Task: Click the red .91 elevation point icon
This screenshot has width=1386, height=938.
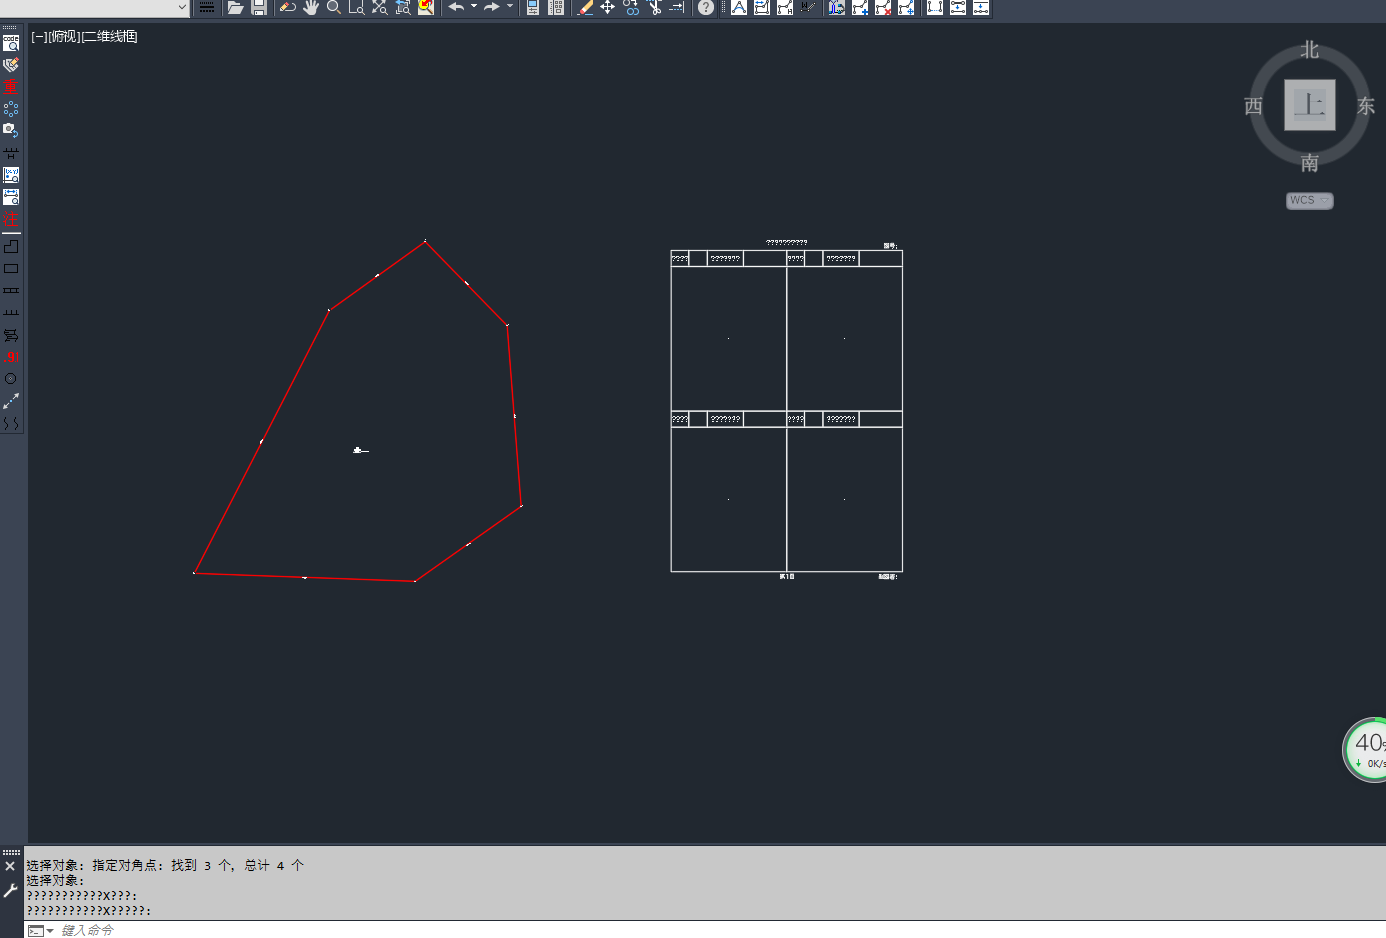Action: [11, 356]
